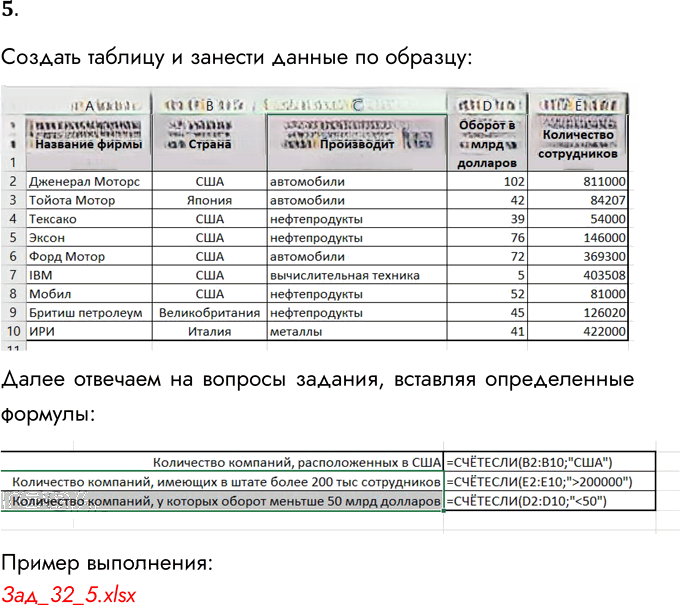Select cell 'Эксон'
680x606 pixels.
[x=89, y=237]
